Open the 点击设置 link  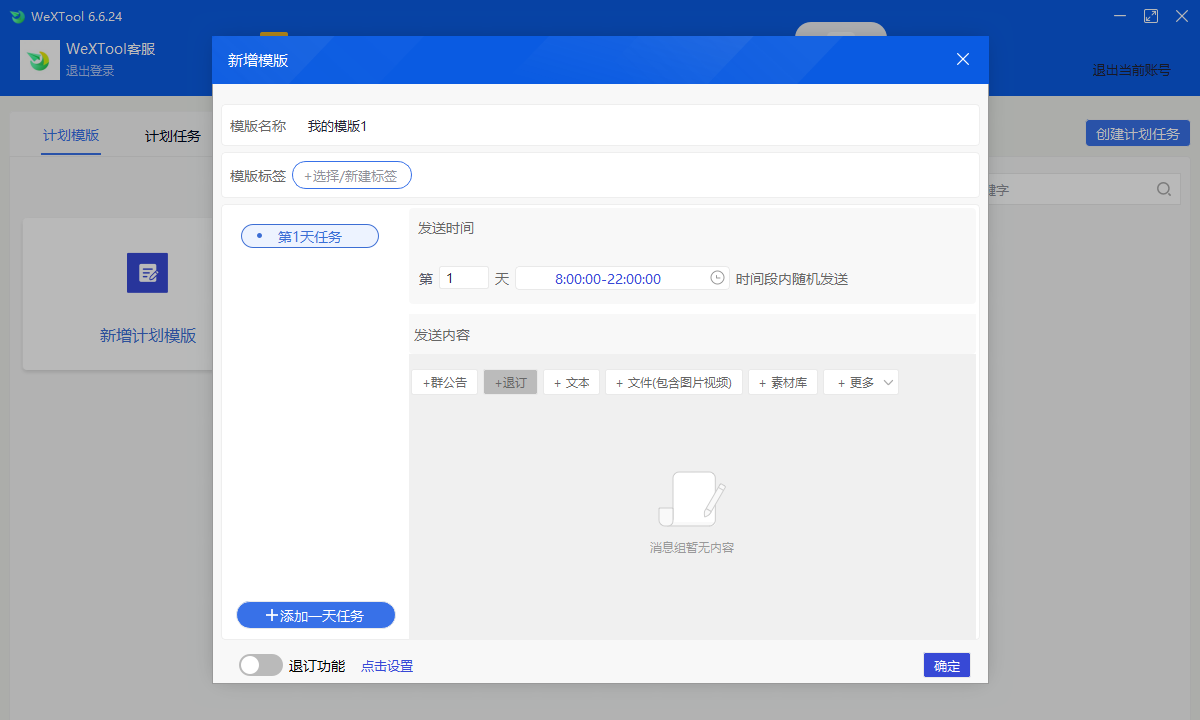tap(387, 666)
